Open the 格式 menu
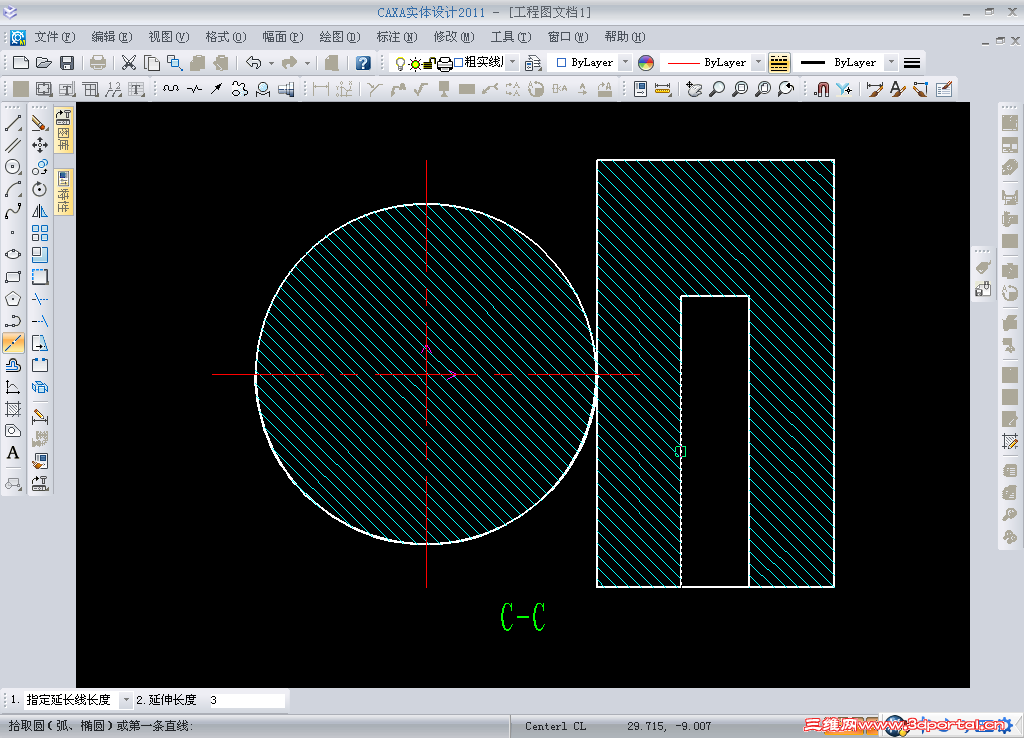 (x=225, y=37)
